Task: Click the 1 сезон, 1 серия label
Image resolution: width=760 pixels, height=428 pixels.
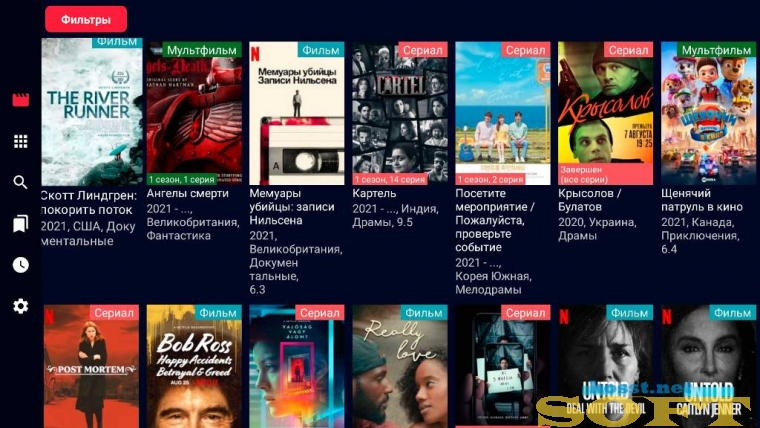Action: pyautogui.click(x=181, y=179)
